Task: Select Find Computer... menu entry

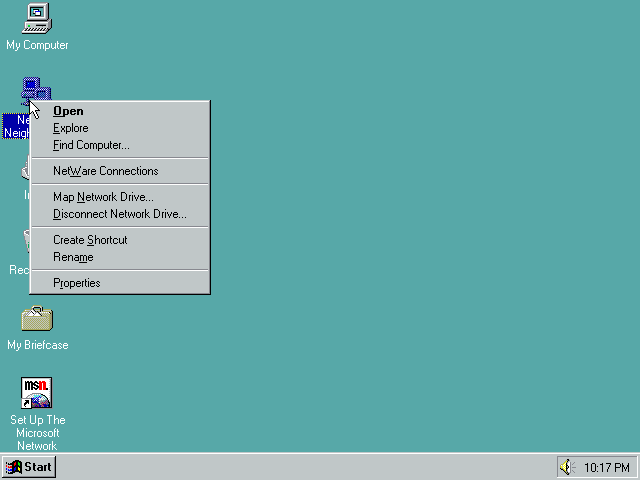Action: [120, 145]
